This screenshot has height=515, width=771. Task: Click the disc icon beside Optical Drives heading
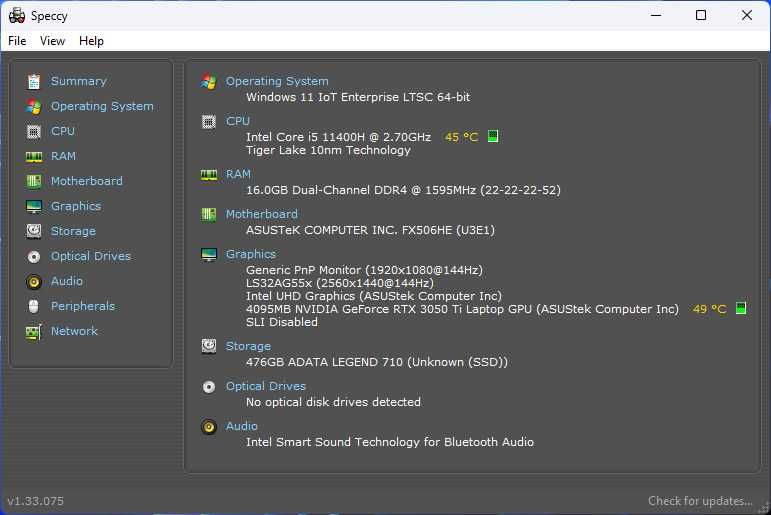point(209,387)
